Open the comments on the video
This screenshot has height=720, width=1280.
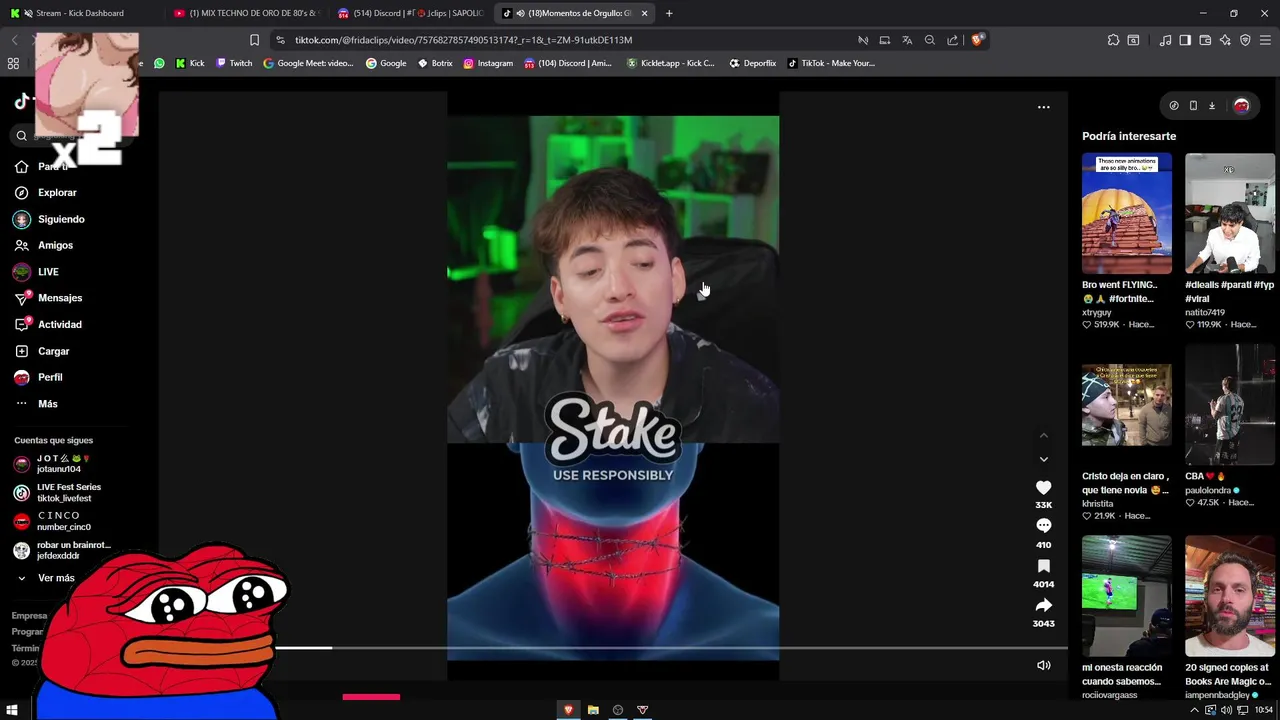coord(1043,526)
